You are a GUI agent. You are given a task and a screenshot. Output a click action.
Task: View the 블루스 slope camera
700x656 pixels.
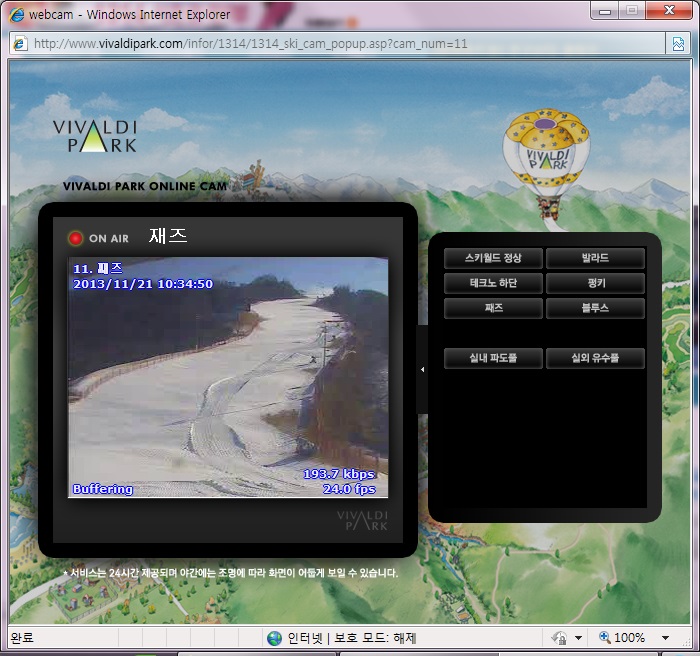point(595,308)
